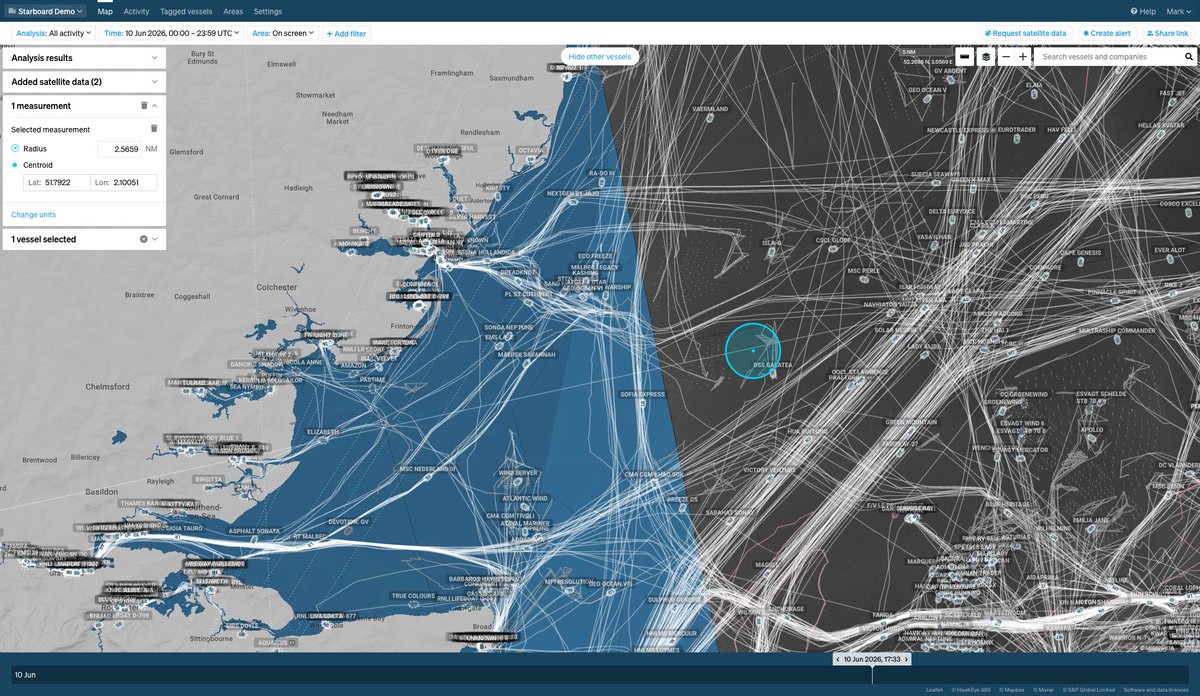
Task: Select the MSC PERLE vessel label
Action: (x=863, y=271)
